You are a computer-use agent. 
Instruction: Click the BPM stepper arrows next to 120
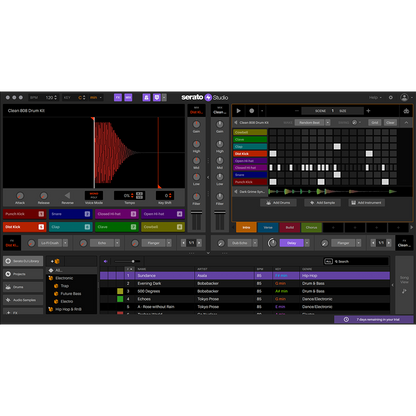[x=55, y=98]
